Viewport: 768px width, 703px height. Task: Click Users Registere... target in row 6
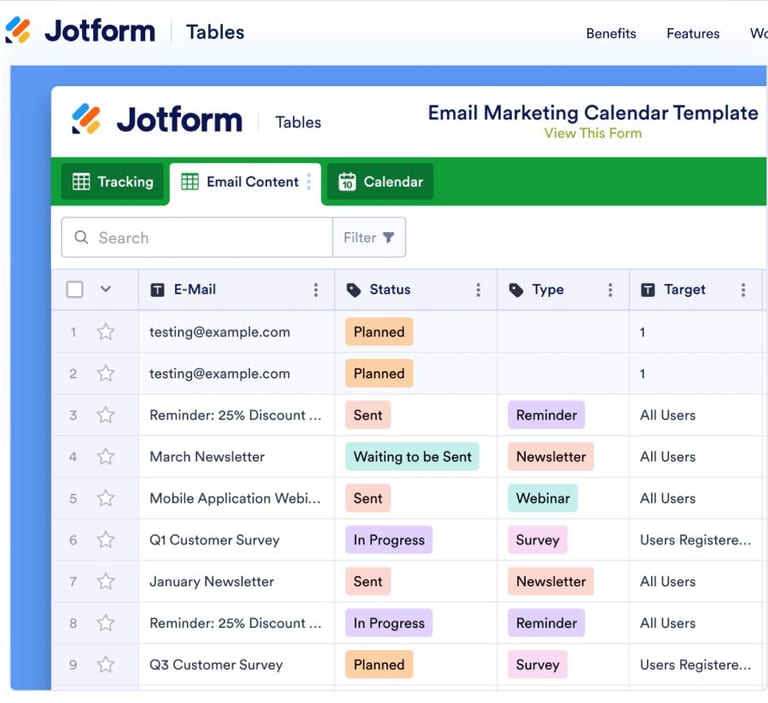695,540
